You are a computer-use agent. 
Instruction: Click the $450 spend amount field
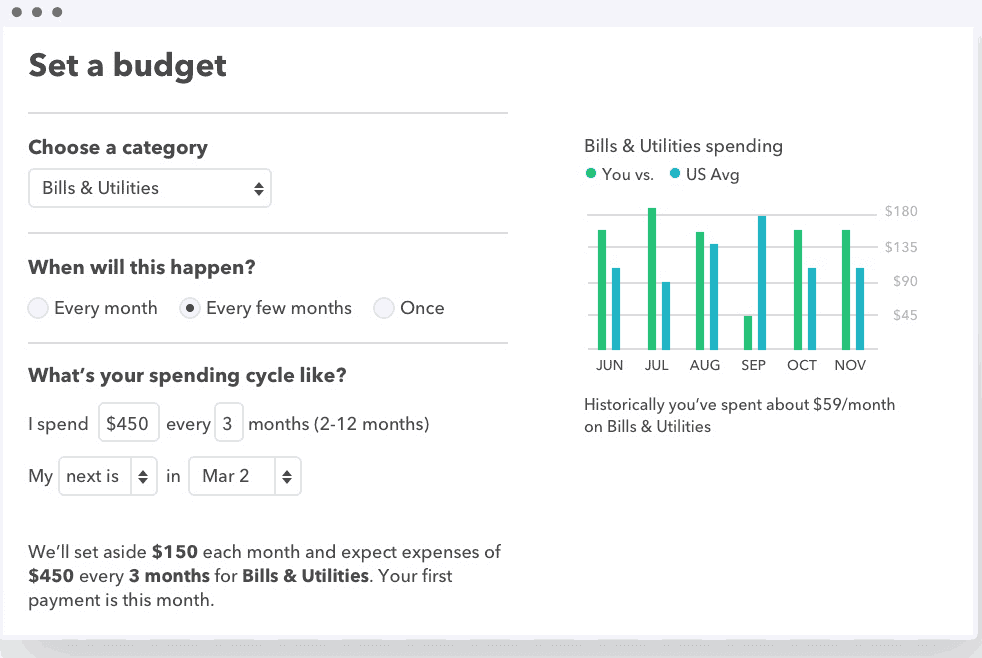129,423
